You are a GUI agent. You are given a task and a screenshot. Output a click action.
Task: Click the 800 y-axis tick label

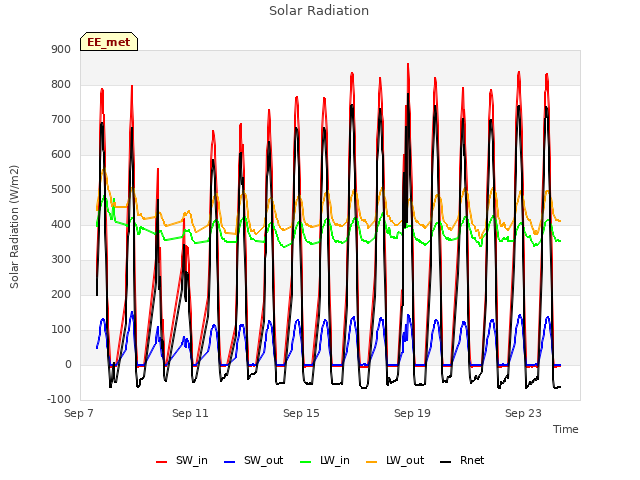point(61,84)
